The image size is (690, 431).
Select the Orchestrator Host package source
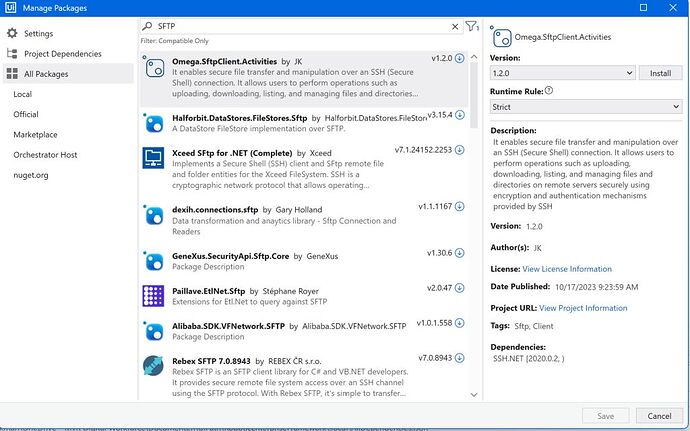tap(45, 155)
